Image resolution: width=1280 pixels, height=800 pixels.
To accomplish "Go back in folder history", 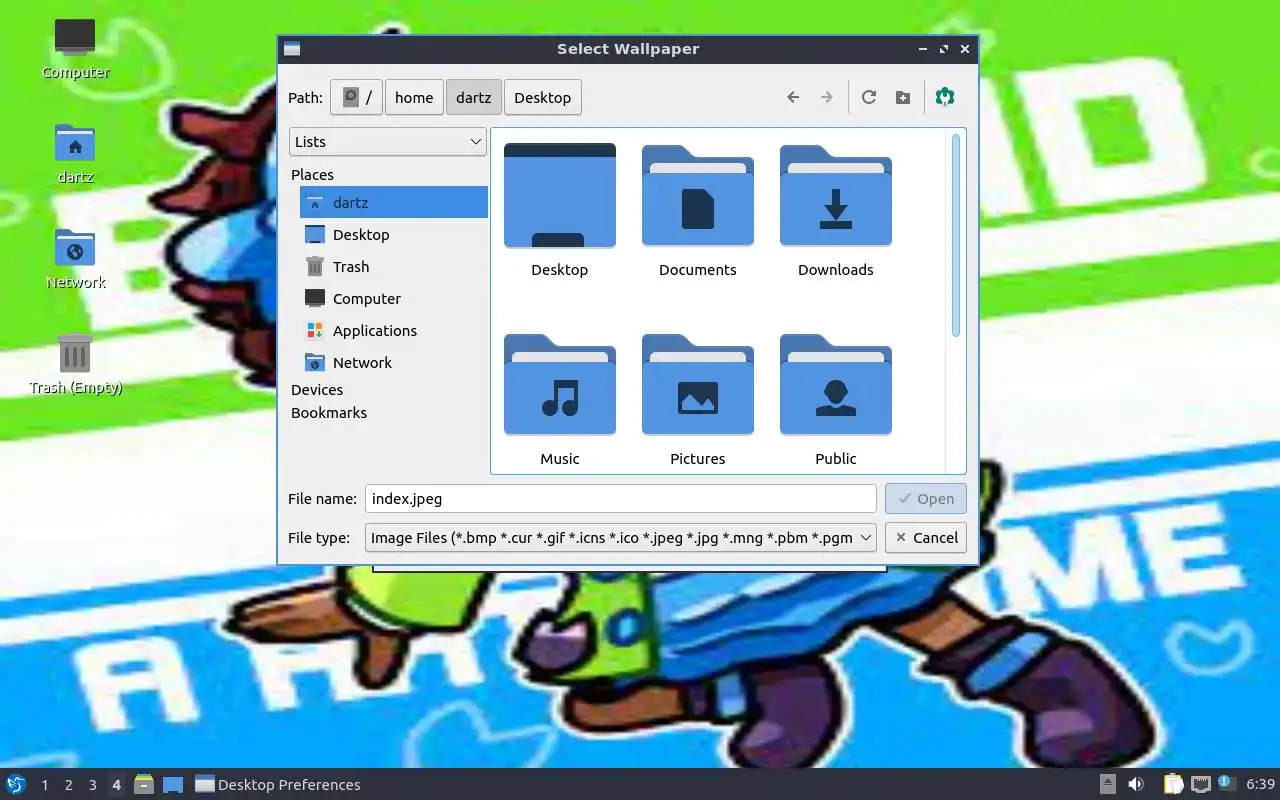I will tap(793, 97).
